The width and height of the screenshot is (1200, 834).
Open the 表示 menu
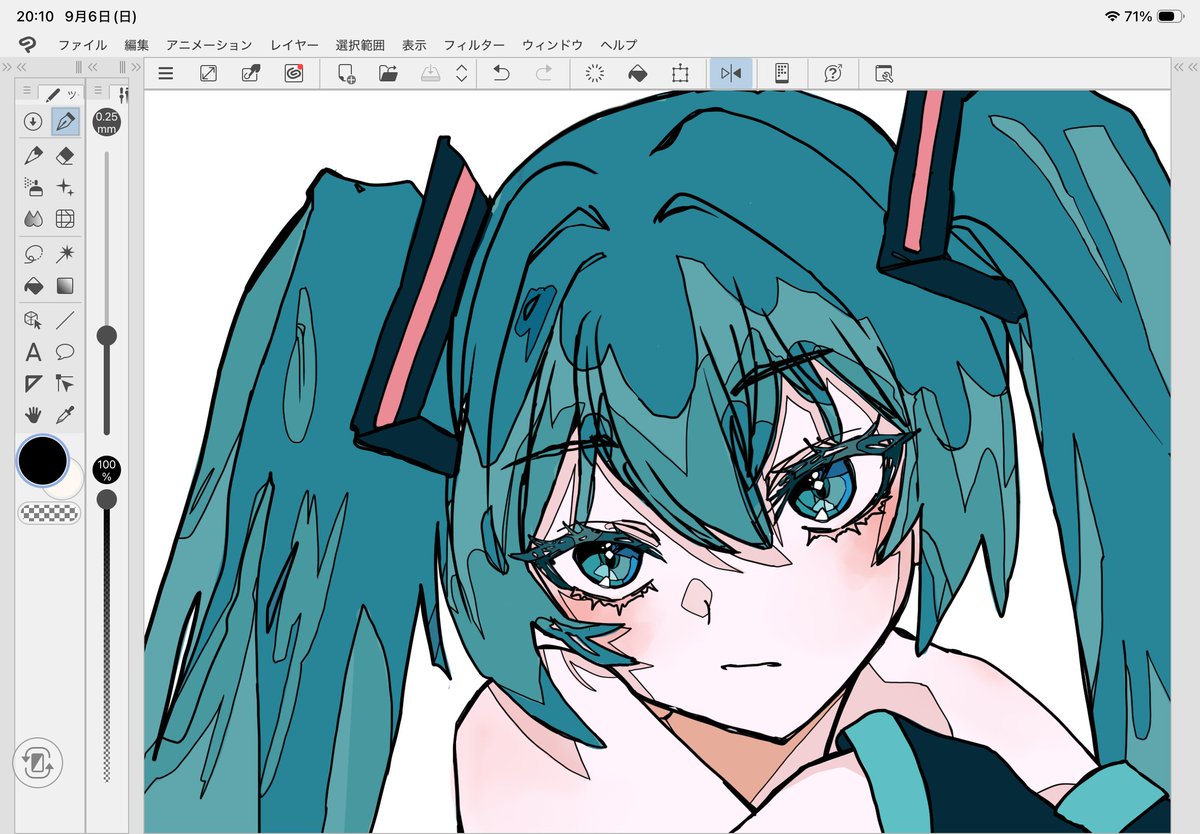414,45
